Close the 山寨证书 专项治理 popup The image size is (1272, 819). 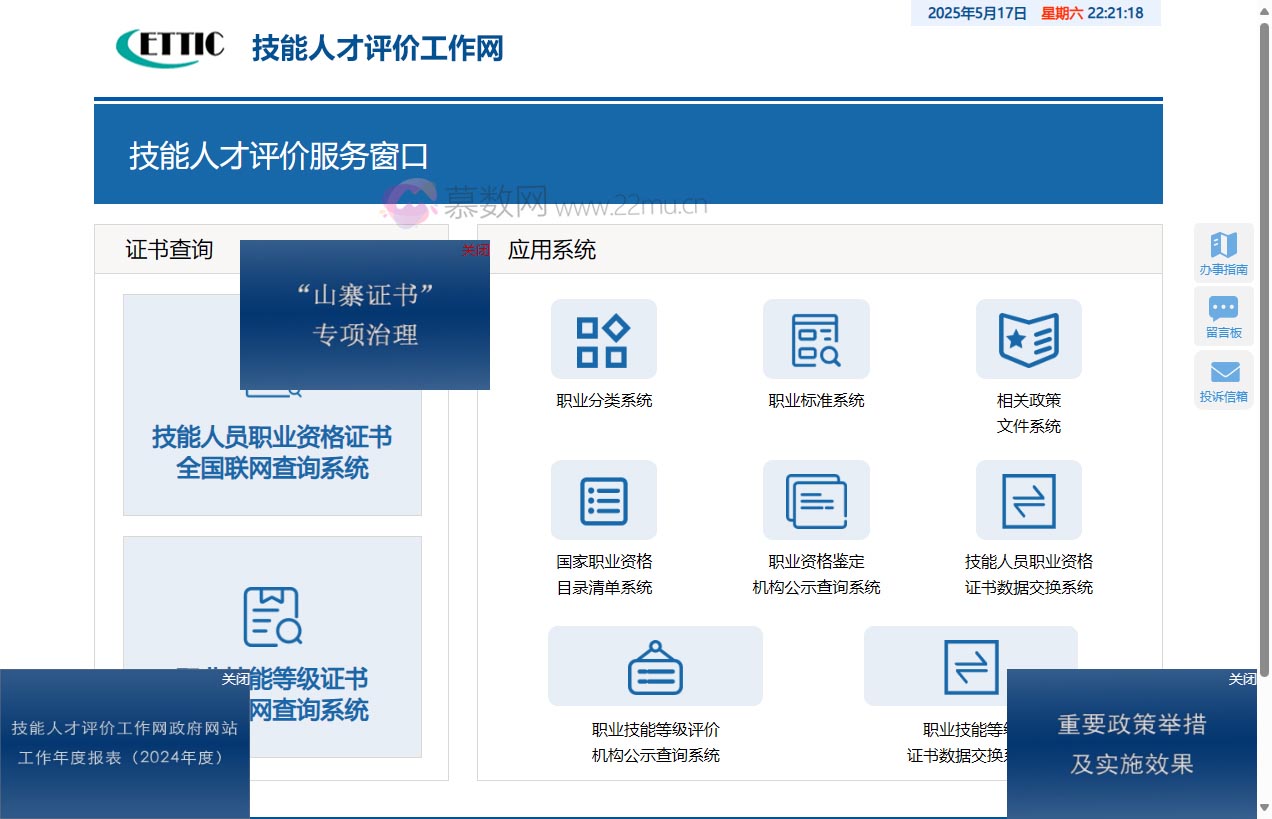pos(477,248)
